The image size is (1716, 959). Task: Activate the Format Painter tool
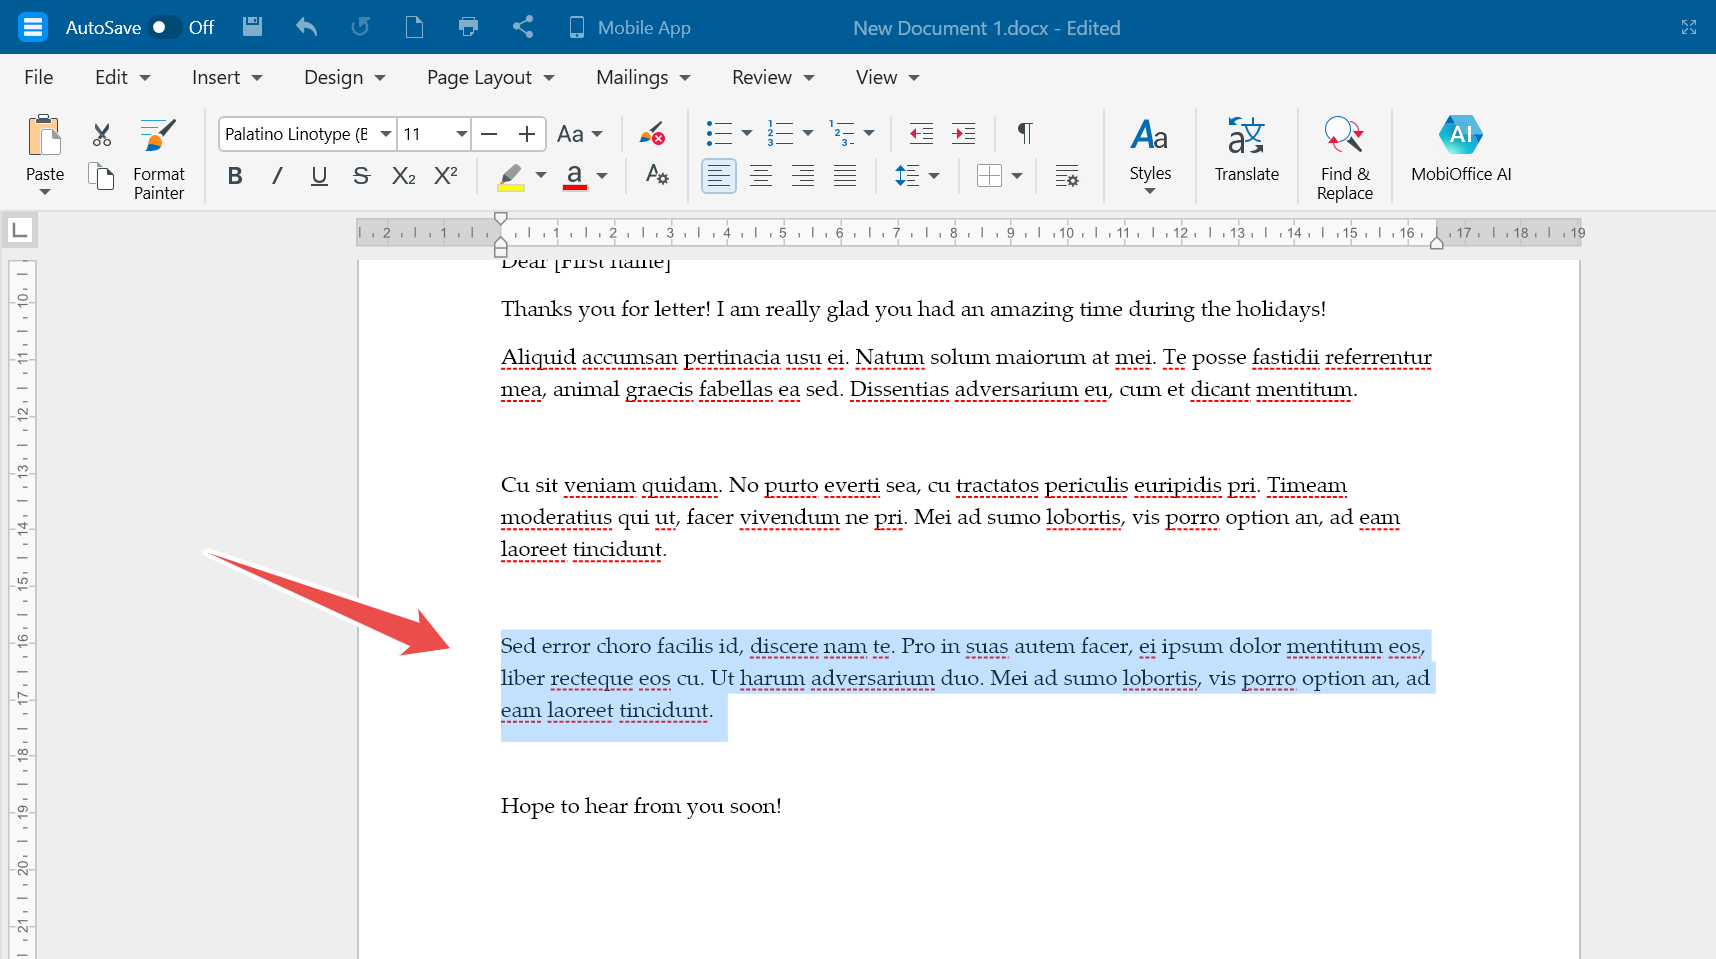pyautogui.click(x=159, y=159)
